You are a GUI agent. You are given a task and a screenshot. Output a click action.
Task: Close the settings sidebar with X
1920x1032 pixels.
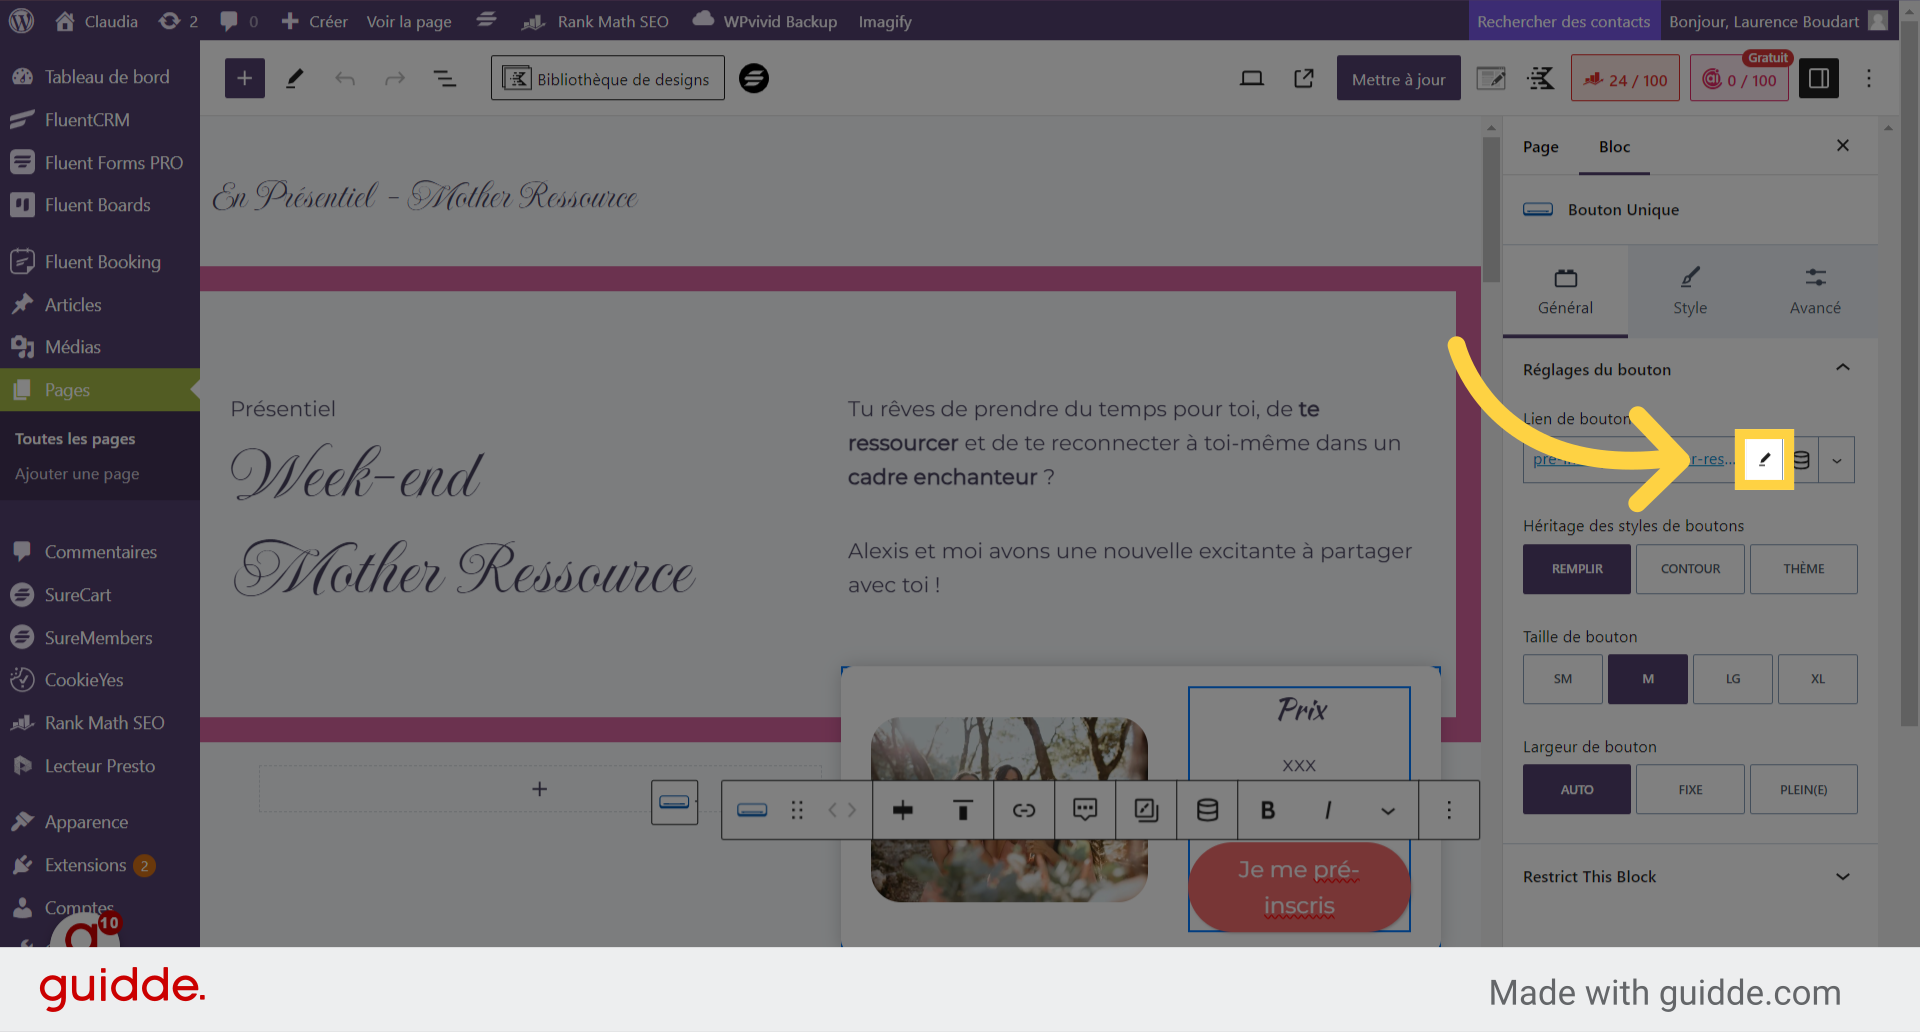pyautogui.click(x=1843, y=146)
